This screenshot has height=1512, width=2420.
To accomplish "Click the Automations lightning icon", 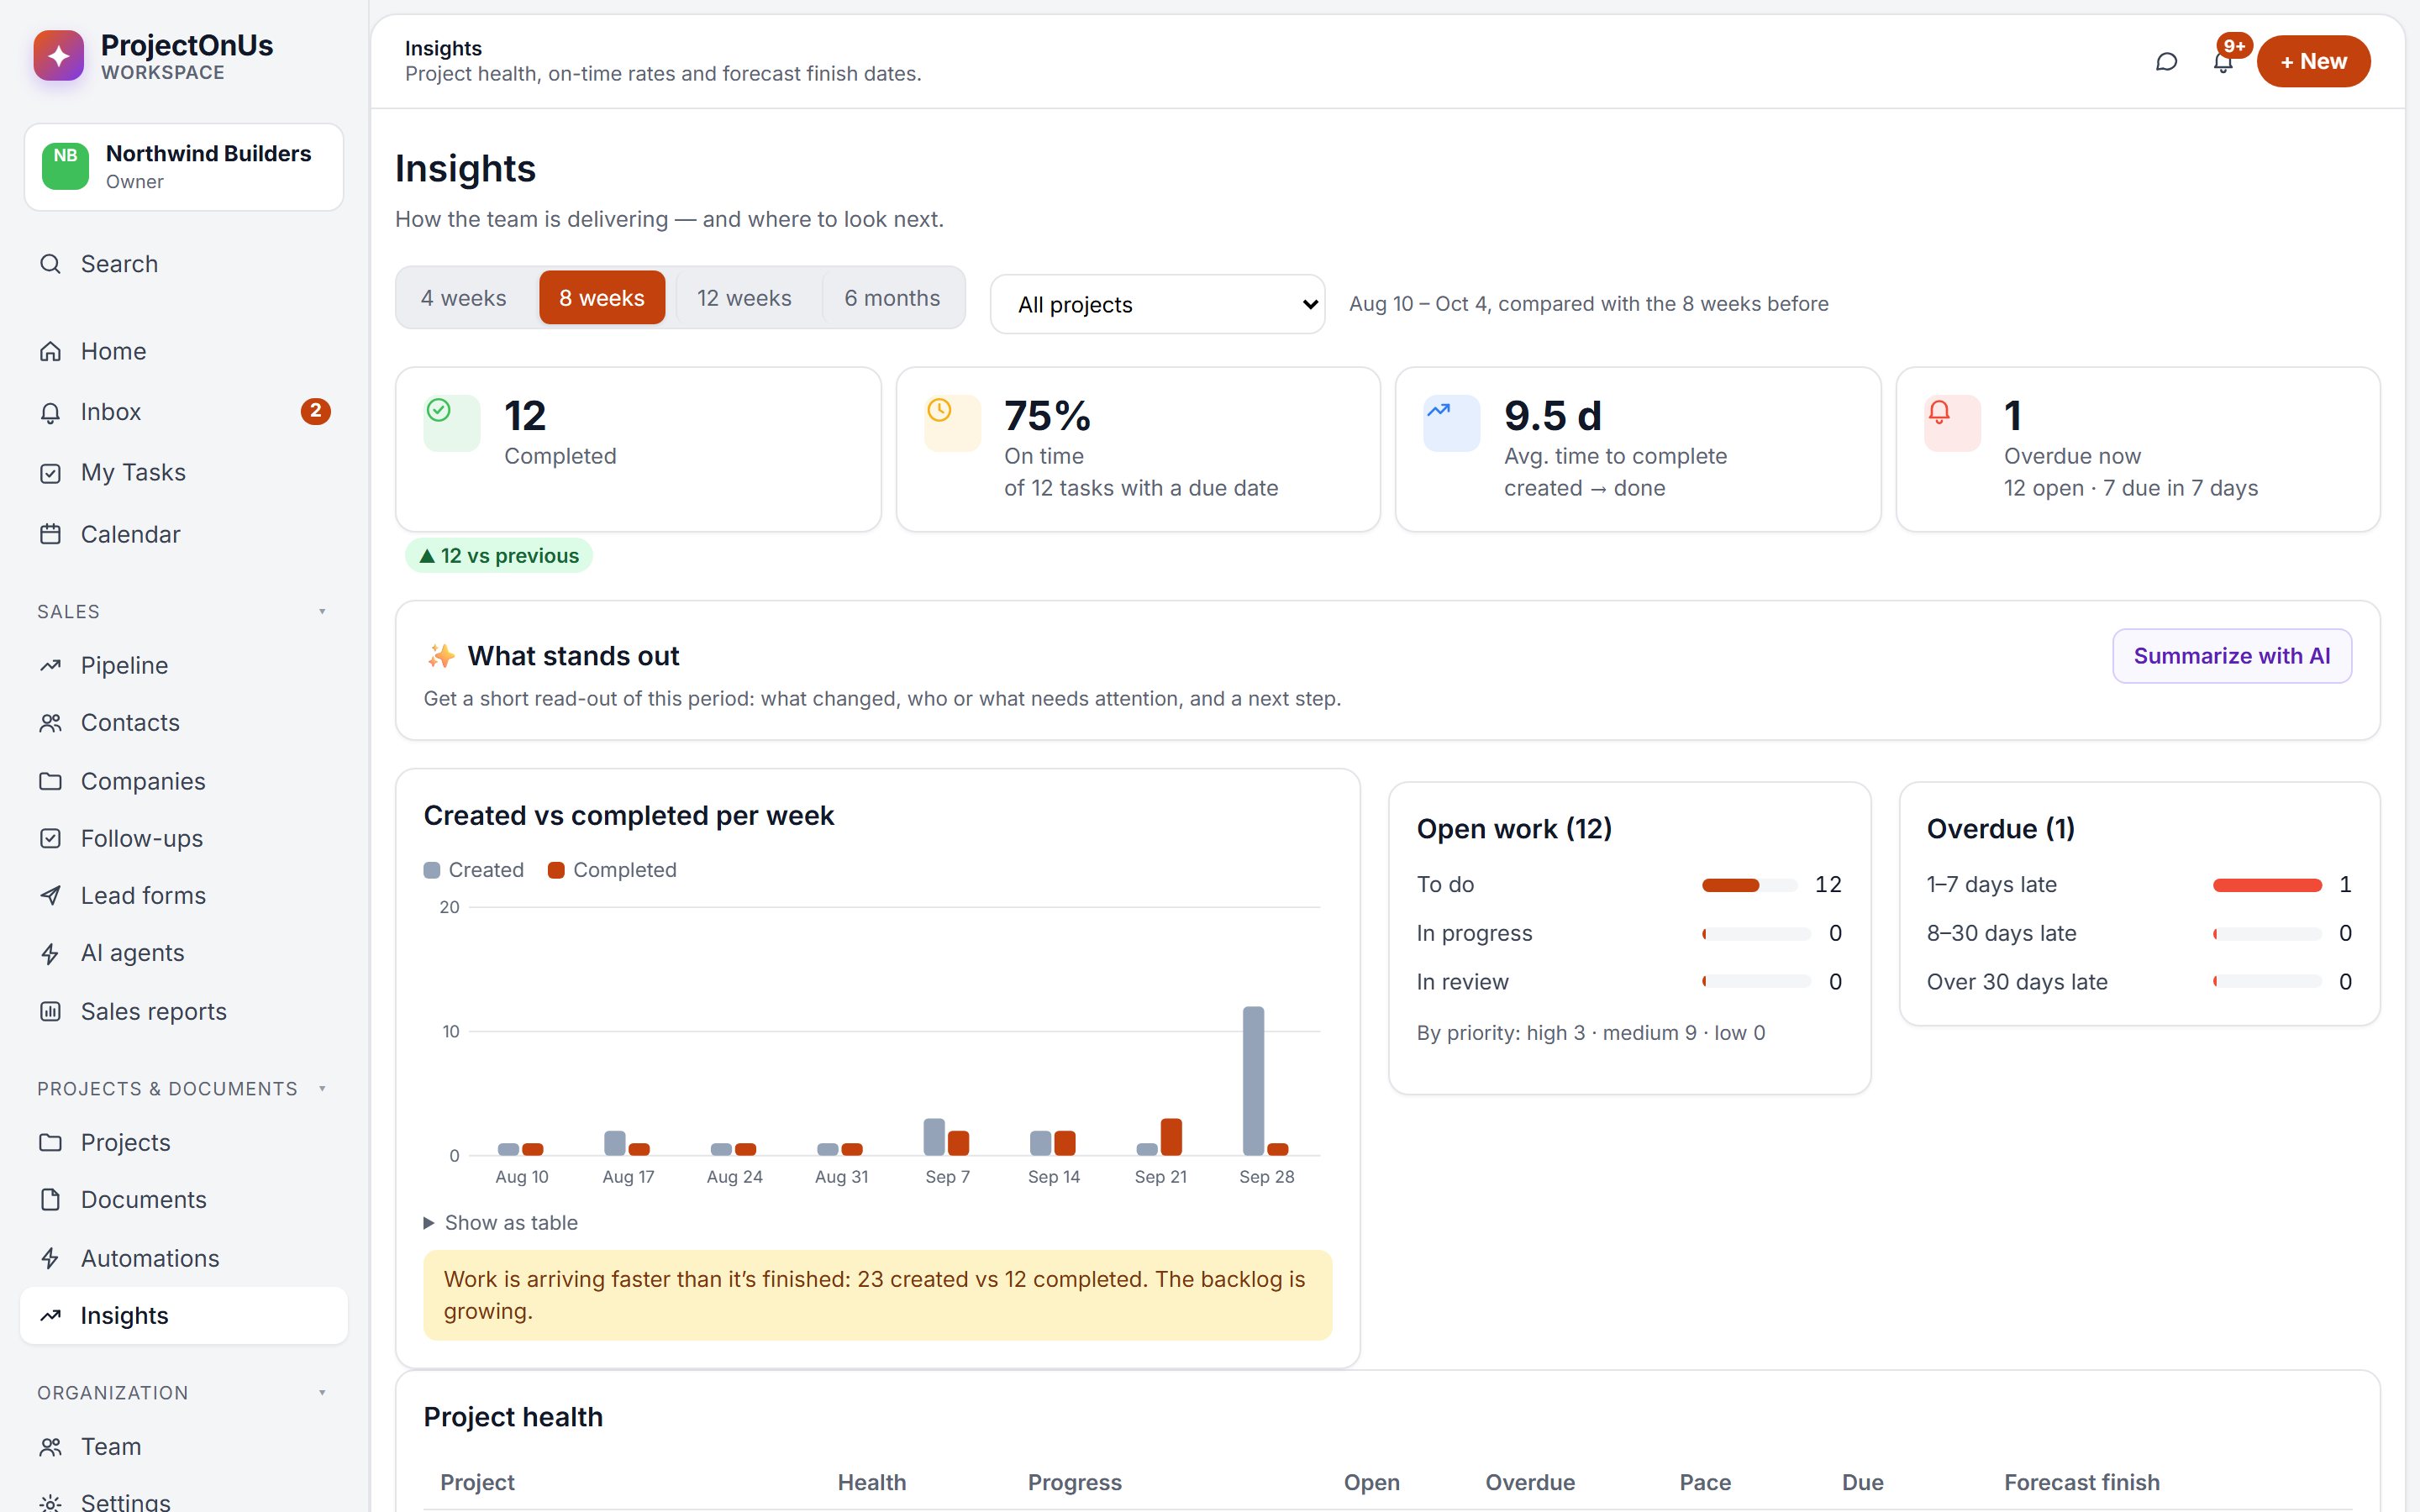I will (50, 1258).
